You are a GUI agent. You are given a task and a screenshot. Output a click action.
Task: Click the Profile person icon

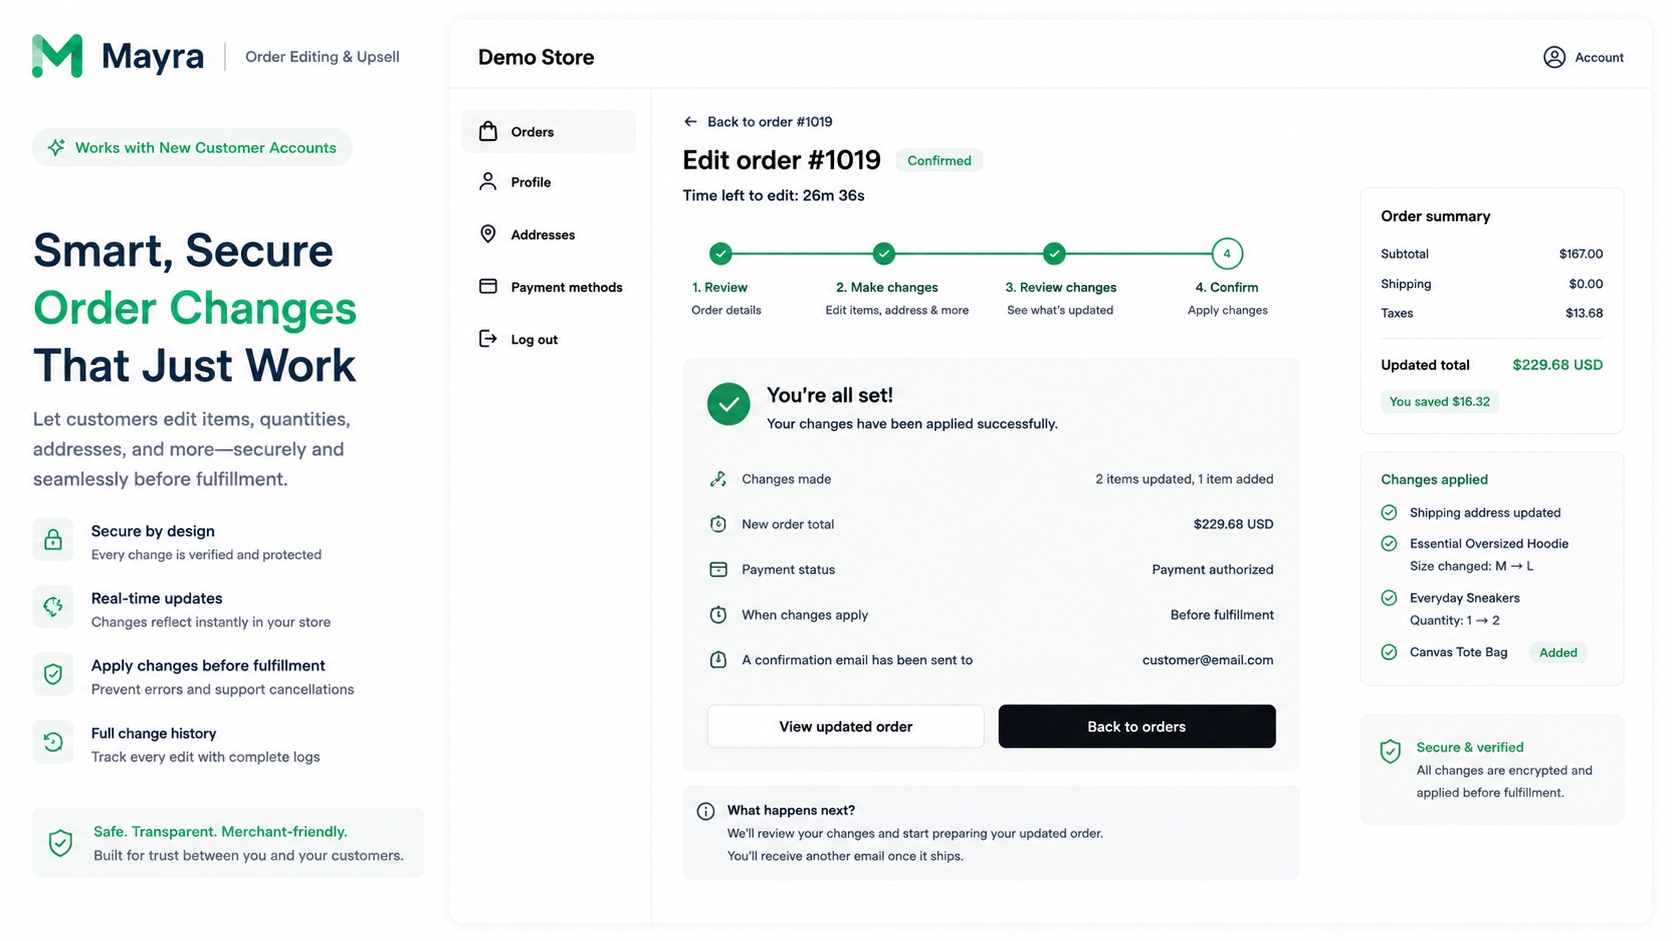488,181
